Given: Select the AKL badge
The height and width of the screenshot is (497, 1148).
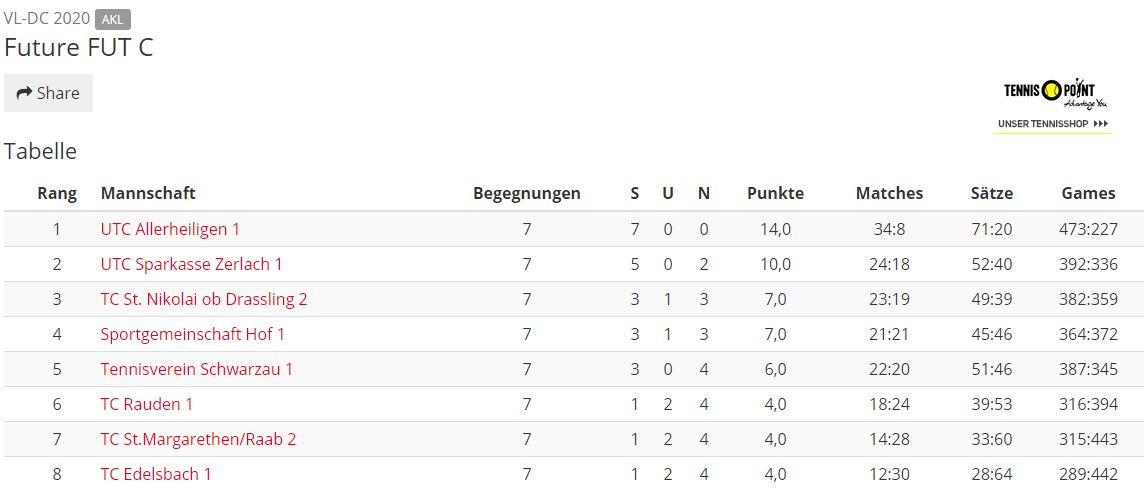Looking at the screenshot, I should (113, 20).
